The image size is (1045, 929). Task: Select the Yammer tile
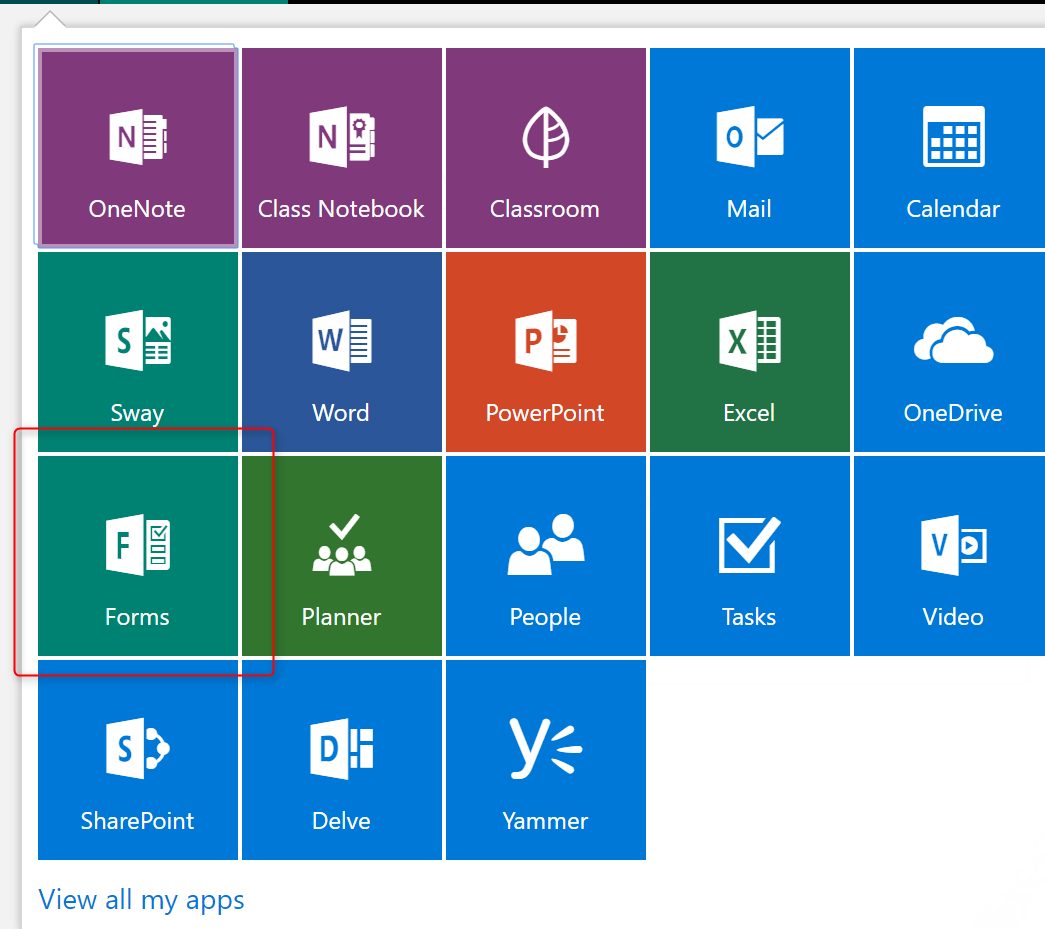[x=546, y=759]
